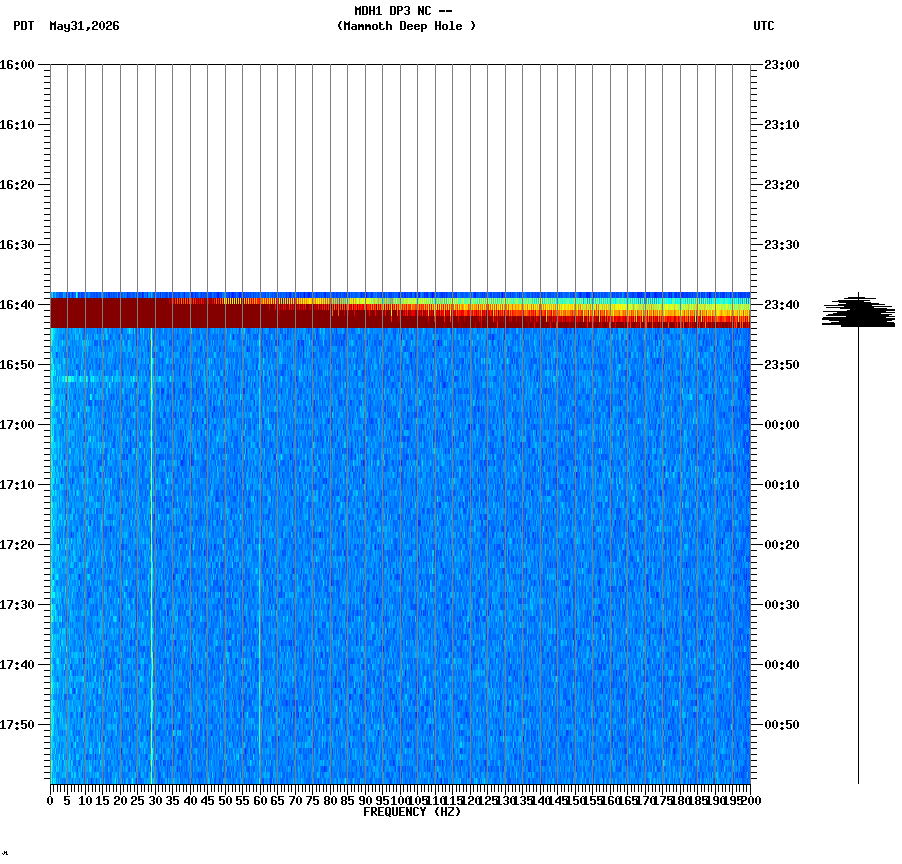This screenshot has height=864, width=902.
Task: Click the 23:10 UTC time label
Action: (782, 125)
